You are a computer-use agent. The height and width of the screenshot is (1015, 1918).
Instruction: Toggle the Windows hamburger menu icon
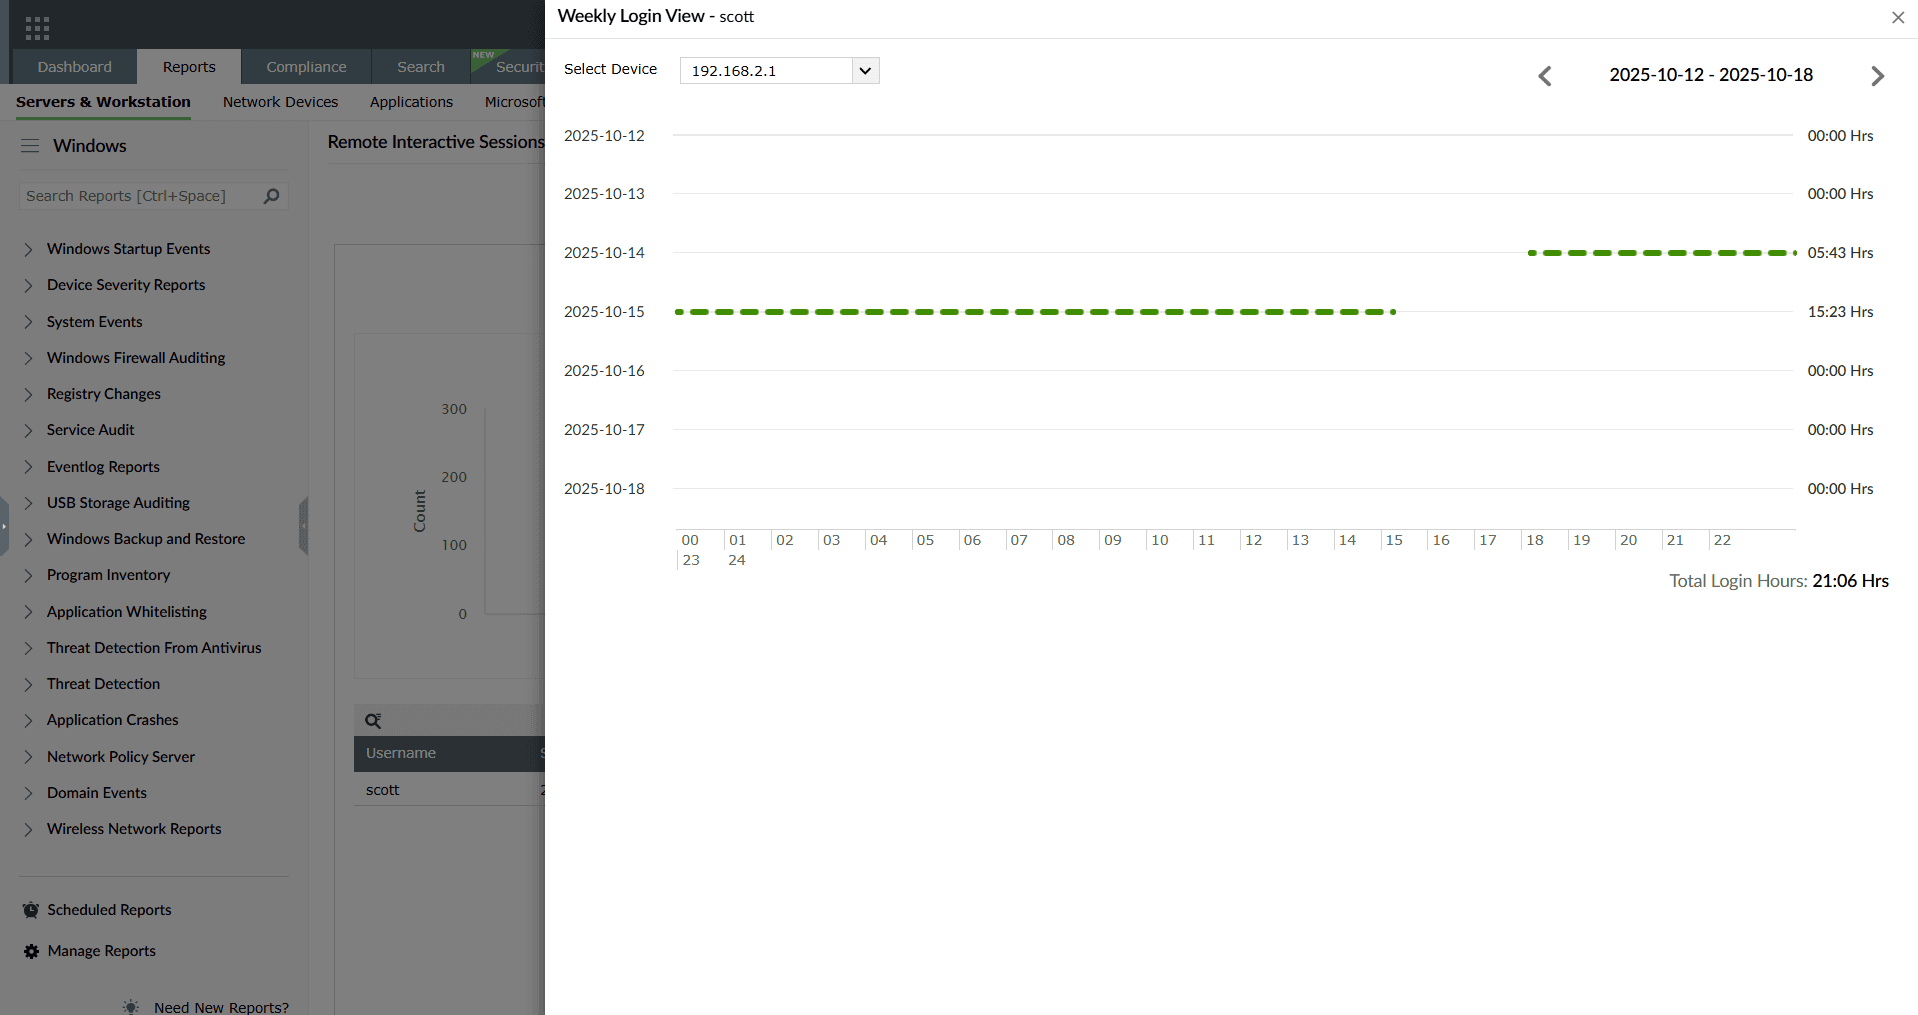coord(31,146)
